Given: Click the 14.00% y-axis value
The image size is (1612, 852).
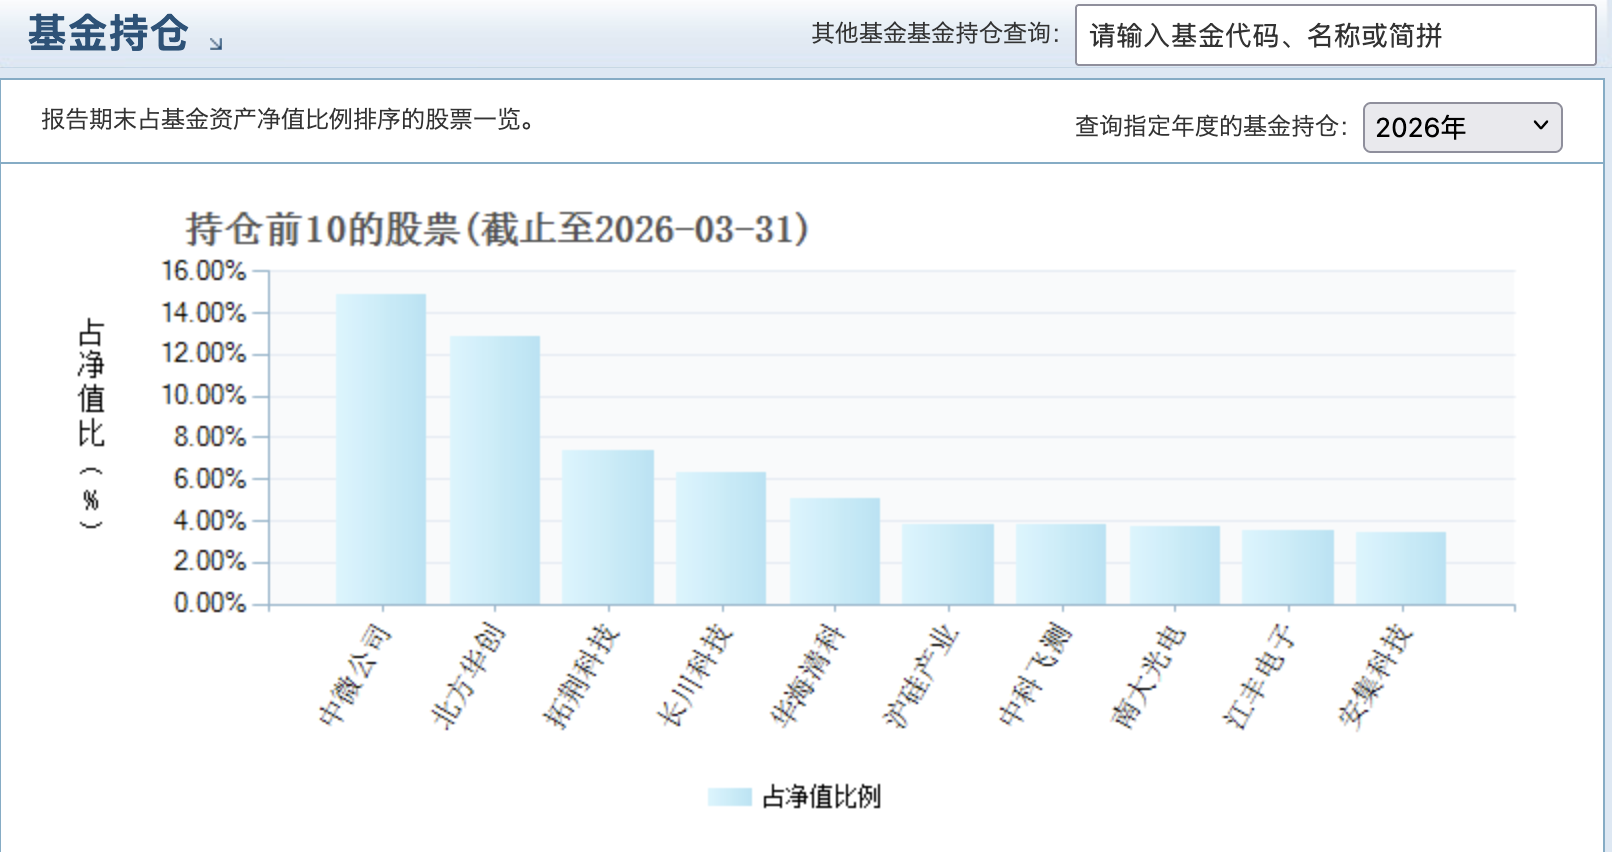Looking at the screenshot, I should pos(204,313).
